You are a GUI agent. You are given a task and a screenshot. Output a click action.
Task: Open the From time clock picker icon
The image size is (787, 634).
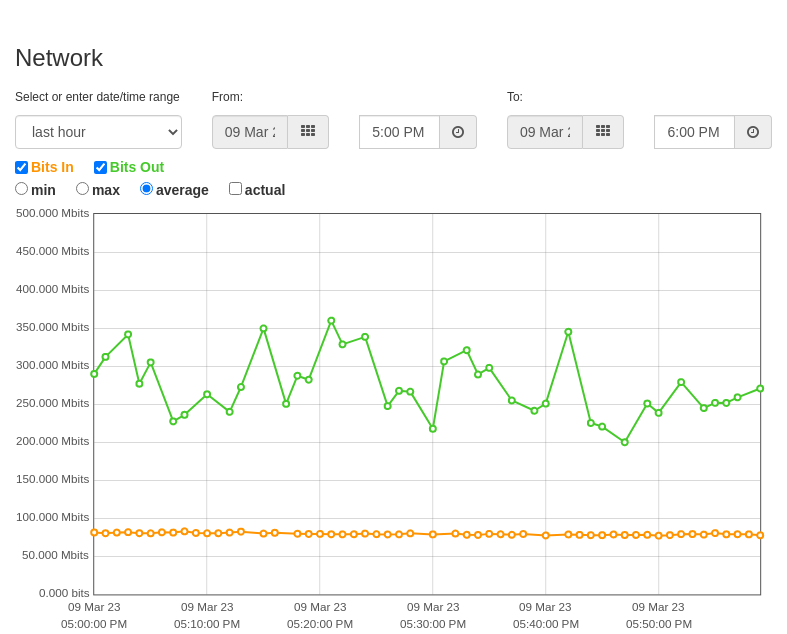pos(458,132)
